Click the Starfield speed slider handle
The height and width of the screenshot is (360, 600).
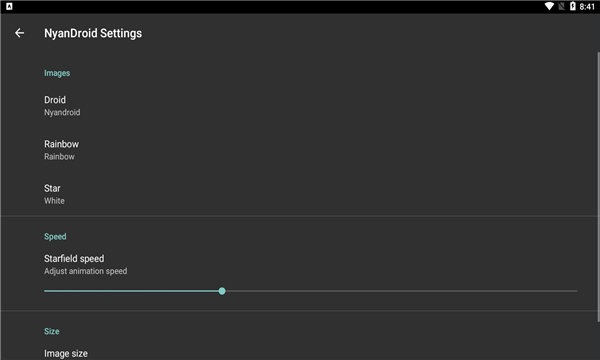222,291
